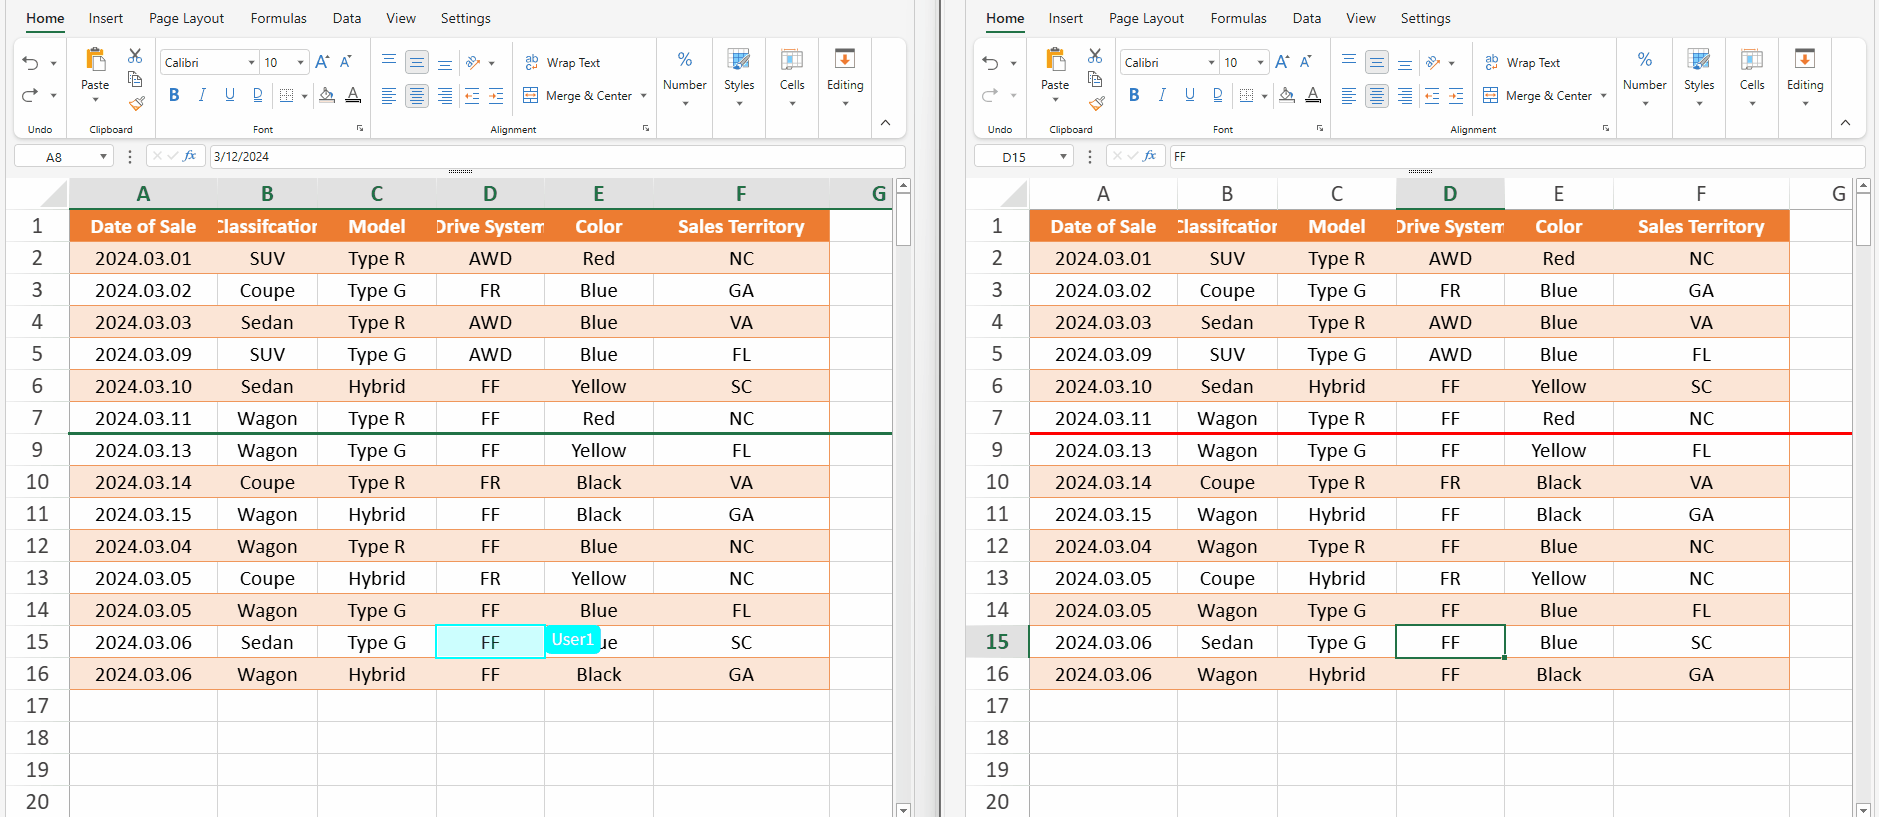
Task: Click the Format Painter brush in left window
Action: (136, 103)
